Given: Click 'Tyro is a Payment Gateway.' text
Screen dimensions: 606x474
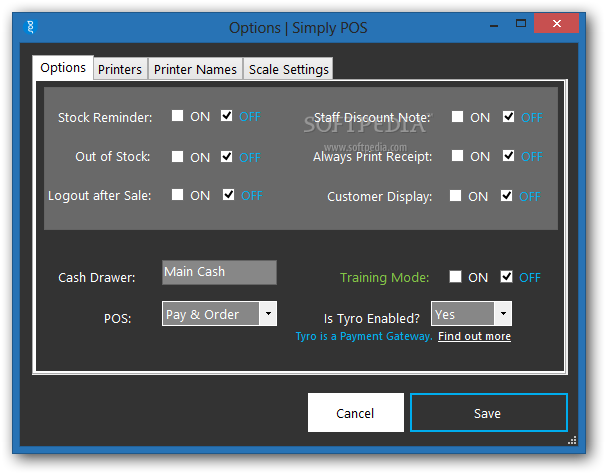Looking at the screenshot, I should pos(364,336).
